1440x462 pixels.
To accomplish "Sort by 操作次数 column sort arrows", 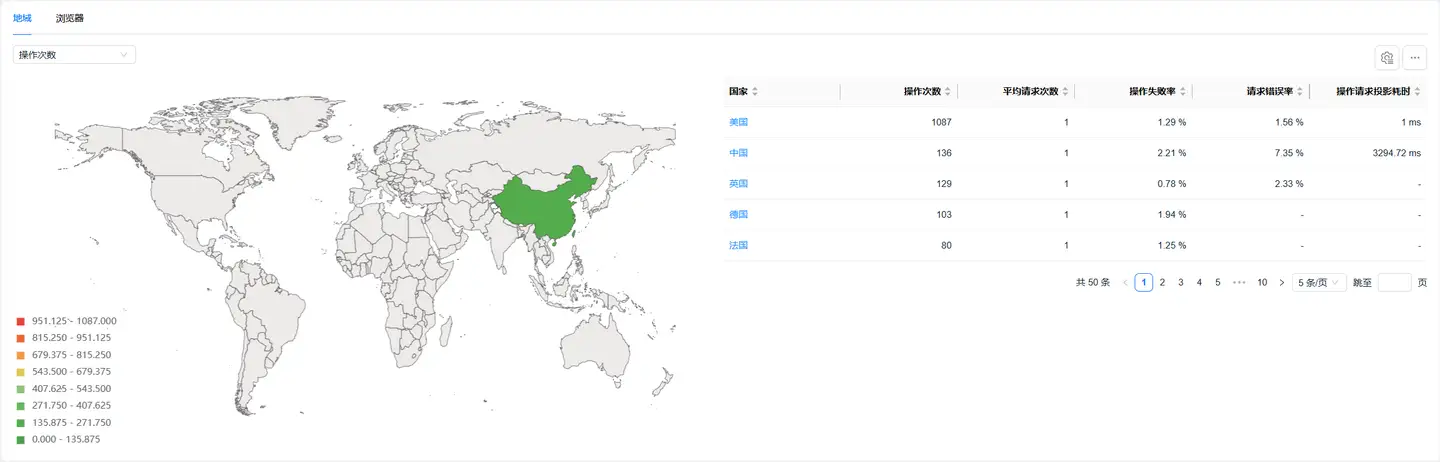I will (x=948, y=92).
